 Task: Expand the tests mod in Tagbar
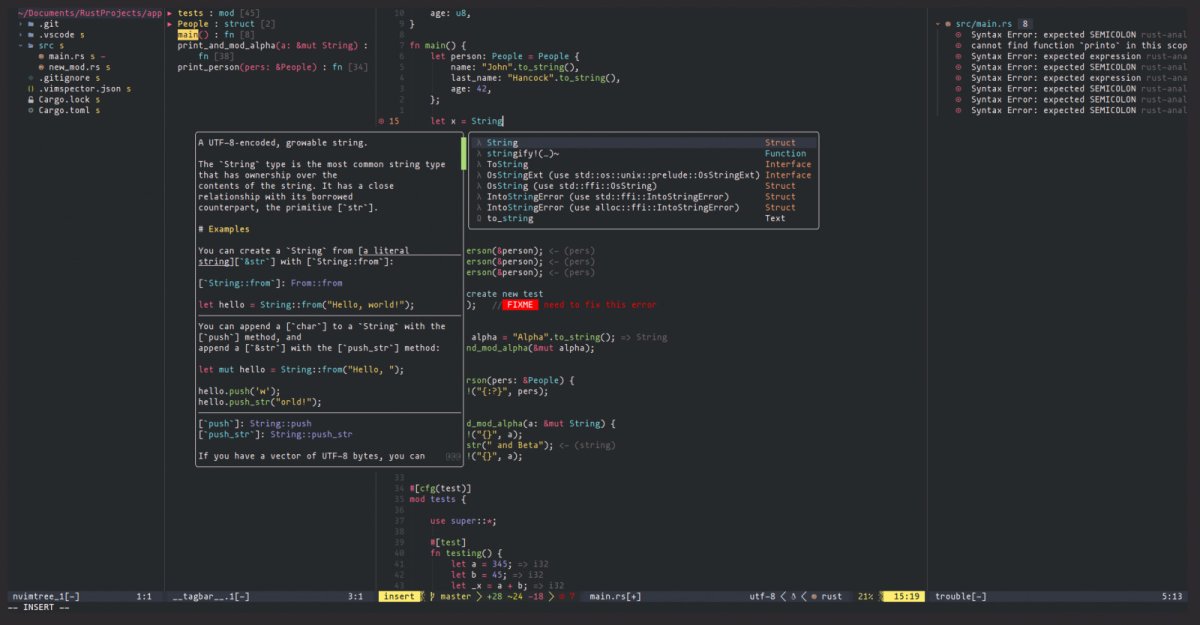(170, 13)
